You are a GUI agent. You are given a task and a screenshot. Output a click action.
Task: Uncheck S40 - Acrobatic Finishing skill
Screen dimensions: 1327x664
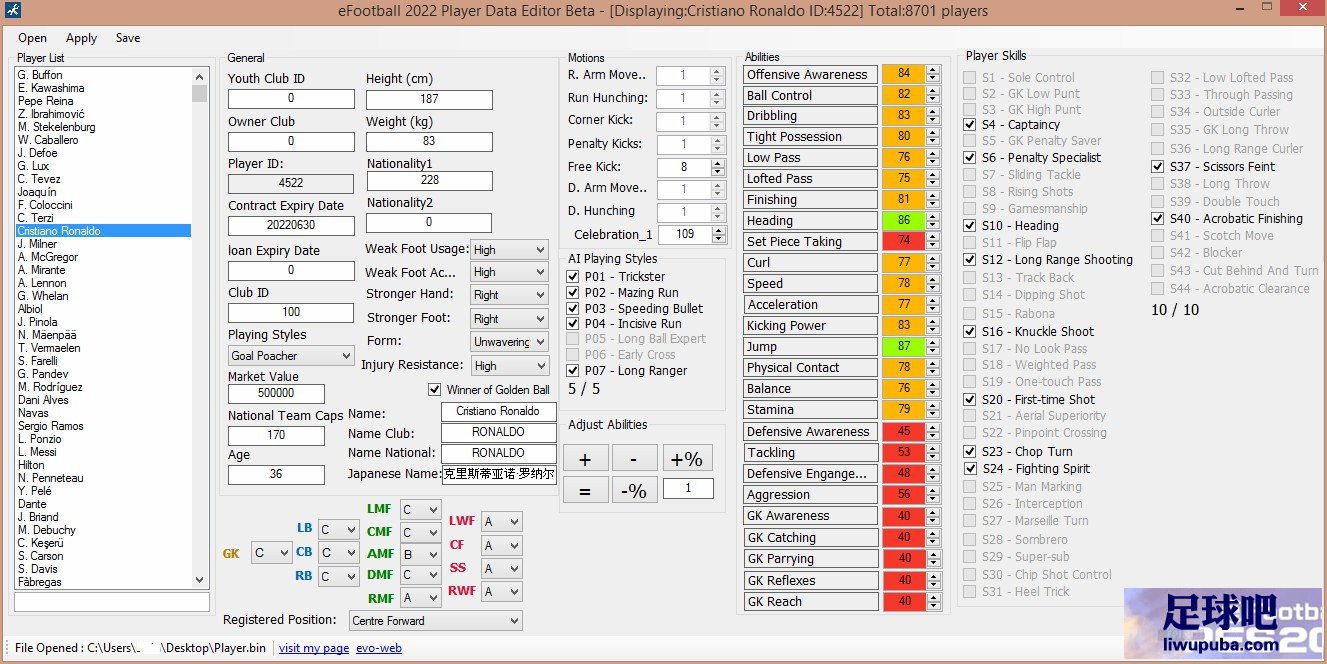click(x=1158, y=219)
